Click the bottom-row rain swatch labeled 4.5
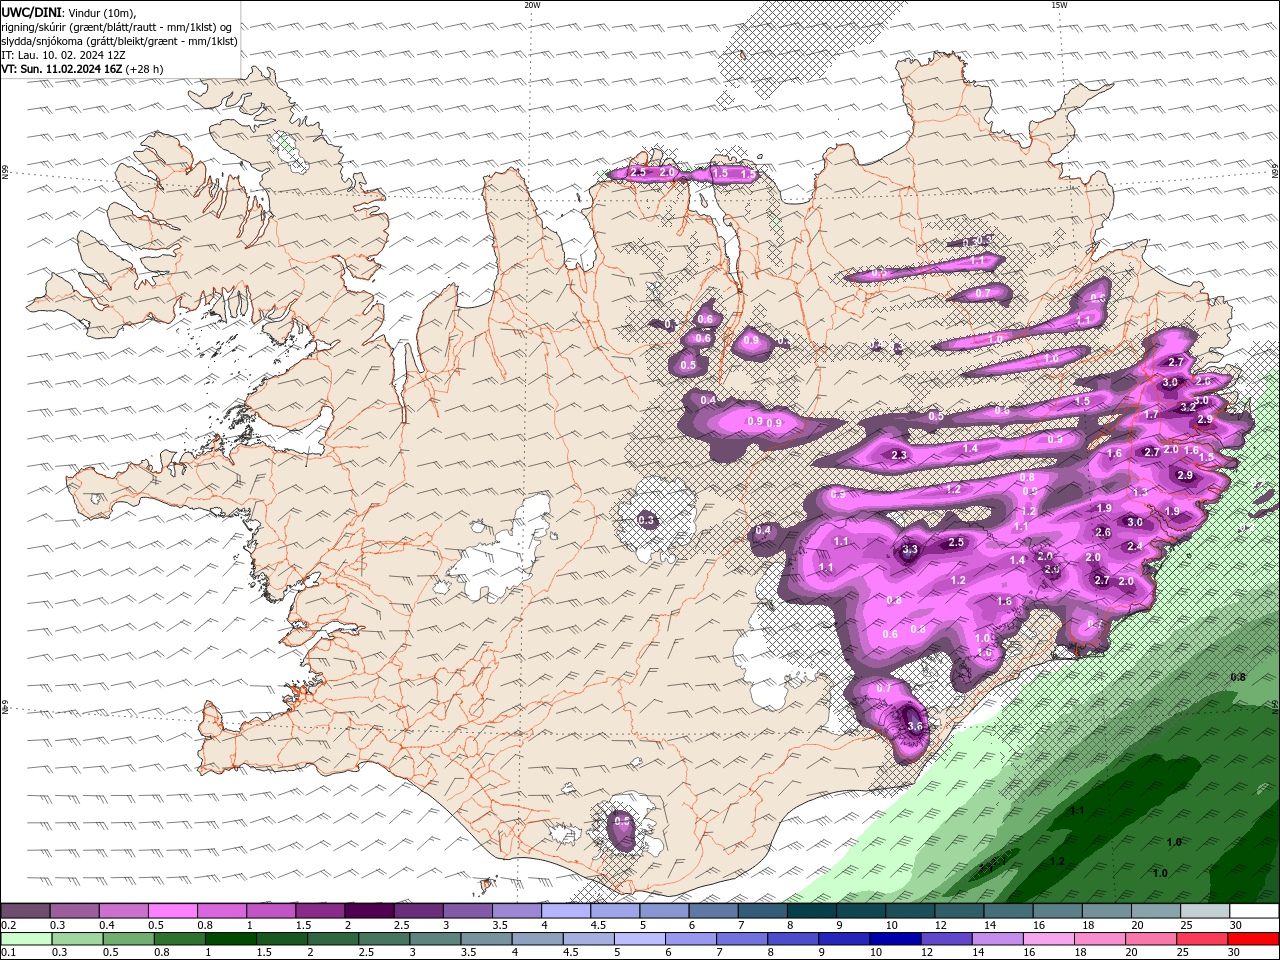The image size is (1280, 960). pos(588,939)
